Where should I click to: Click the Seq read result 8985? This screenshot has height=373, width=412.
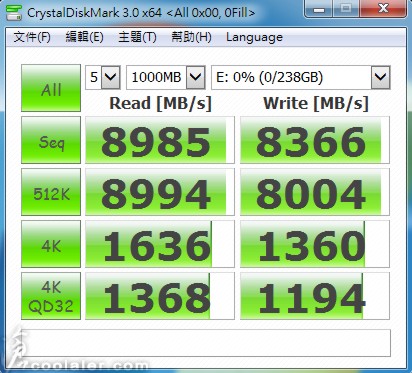pos(160,140)
